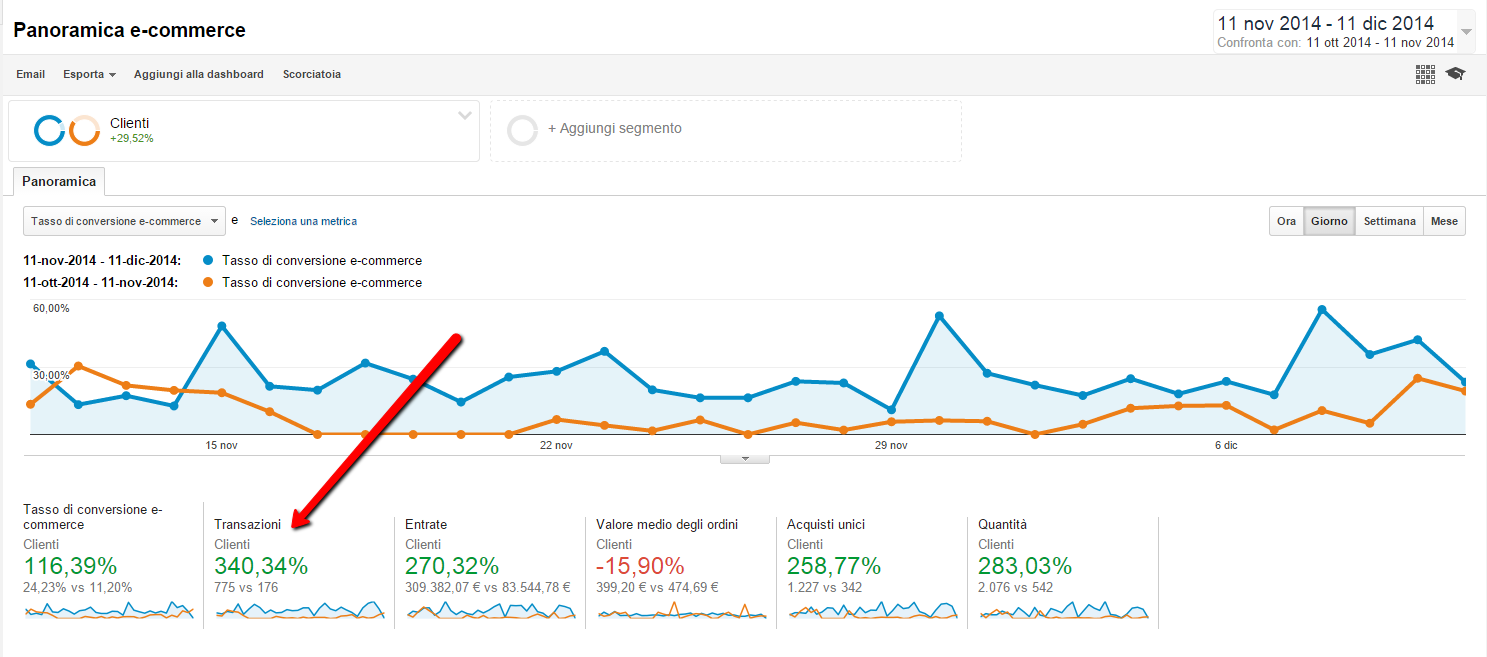Collapse chart using handle below graph
Viewport: 1487px width, 657px height.
tap(744, 459)
